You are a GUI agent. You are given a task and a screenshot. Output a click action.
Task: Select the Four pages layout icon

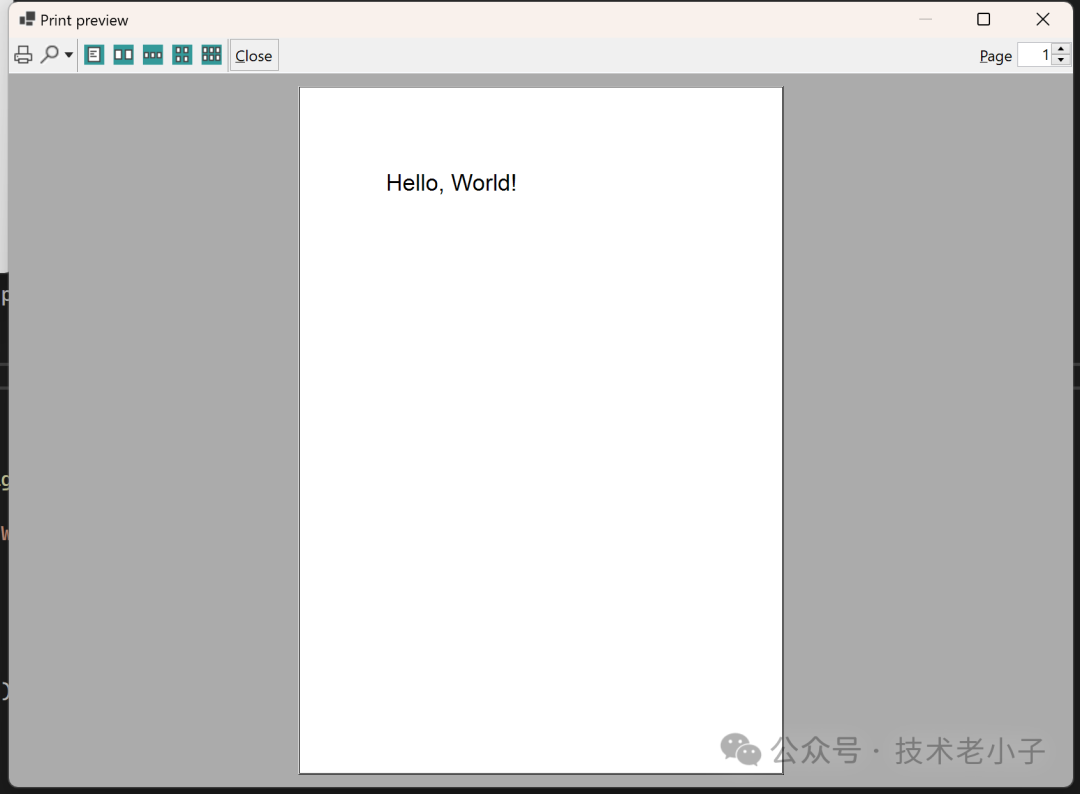(182, 55)
